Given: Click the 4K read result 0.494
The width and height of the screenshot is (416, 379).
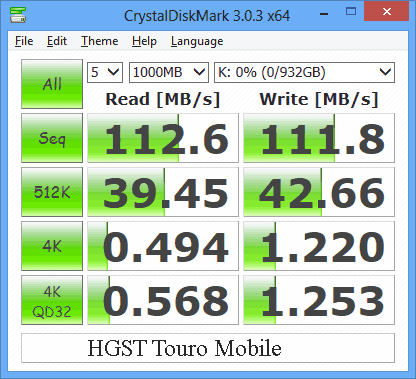Looking at the screenshot, I should click(163, 246).
